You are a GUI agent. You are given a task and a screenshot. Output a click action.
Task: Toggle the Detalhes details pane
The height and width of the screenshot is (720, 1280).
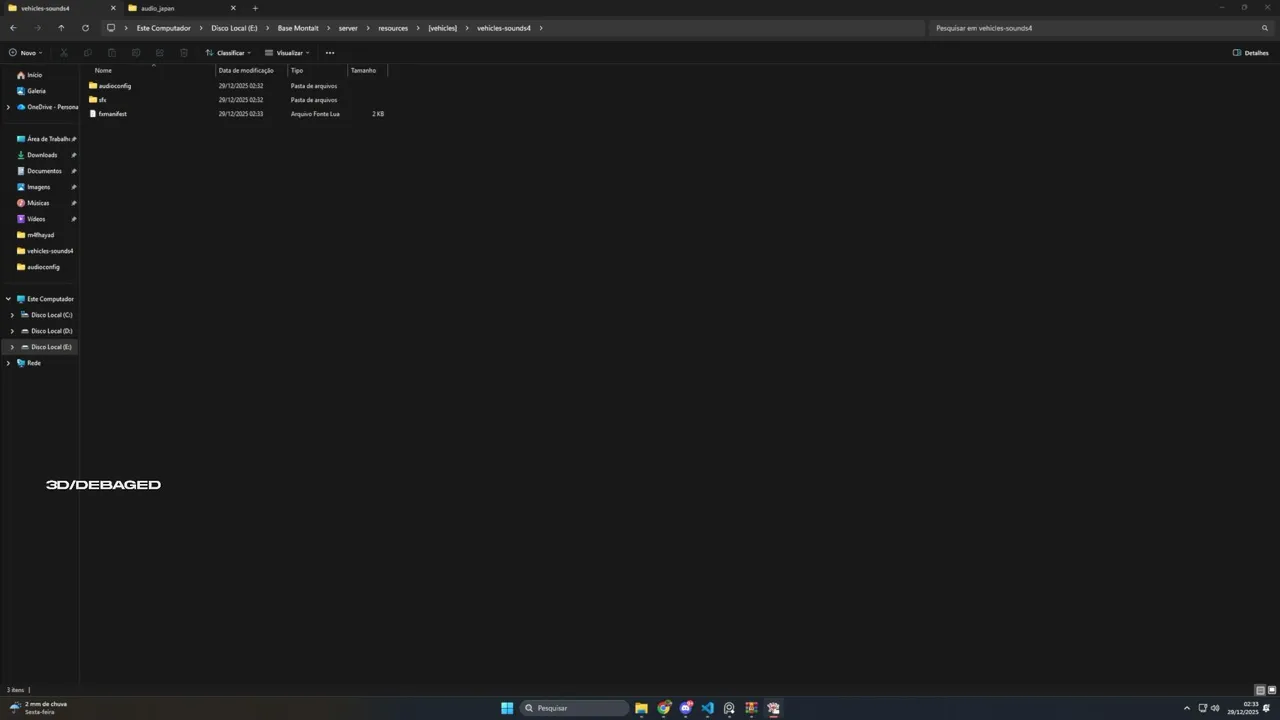(x=1251, y=53)
